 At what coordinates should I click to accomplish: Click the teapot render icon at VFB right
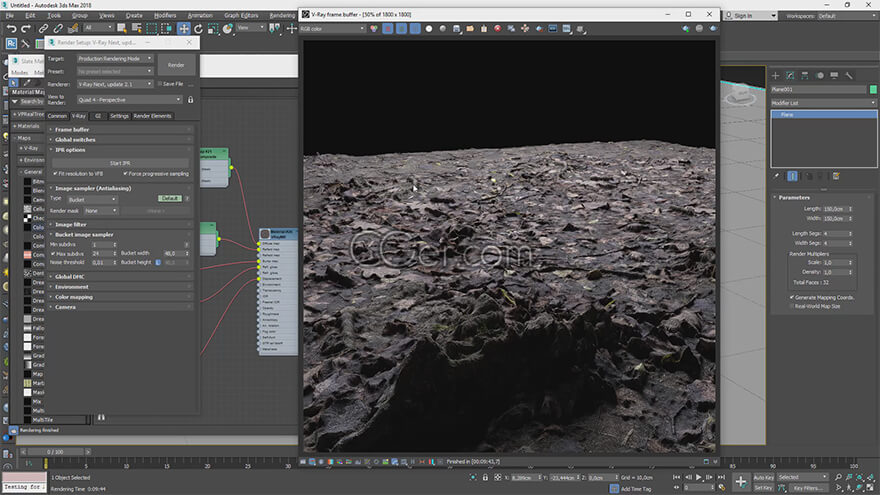tap(713, 28)
